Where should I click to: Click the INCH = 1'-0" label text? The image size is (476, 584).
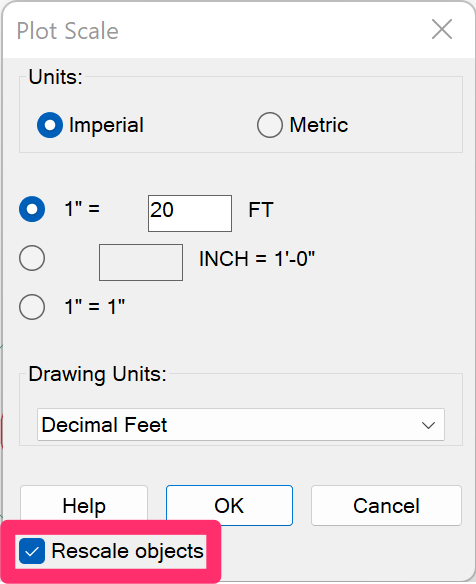coord(257,259)
